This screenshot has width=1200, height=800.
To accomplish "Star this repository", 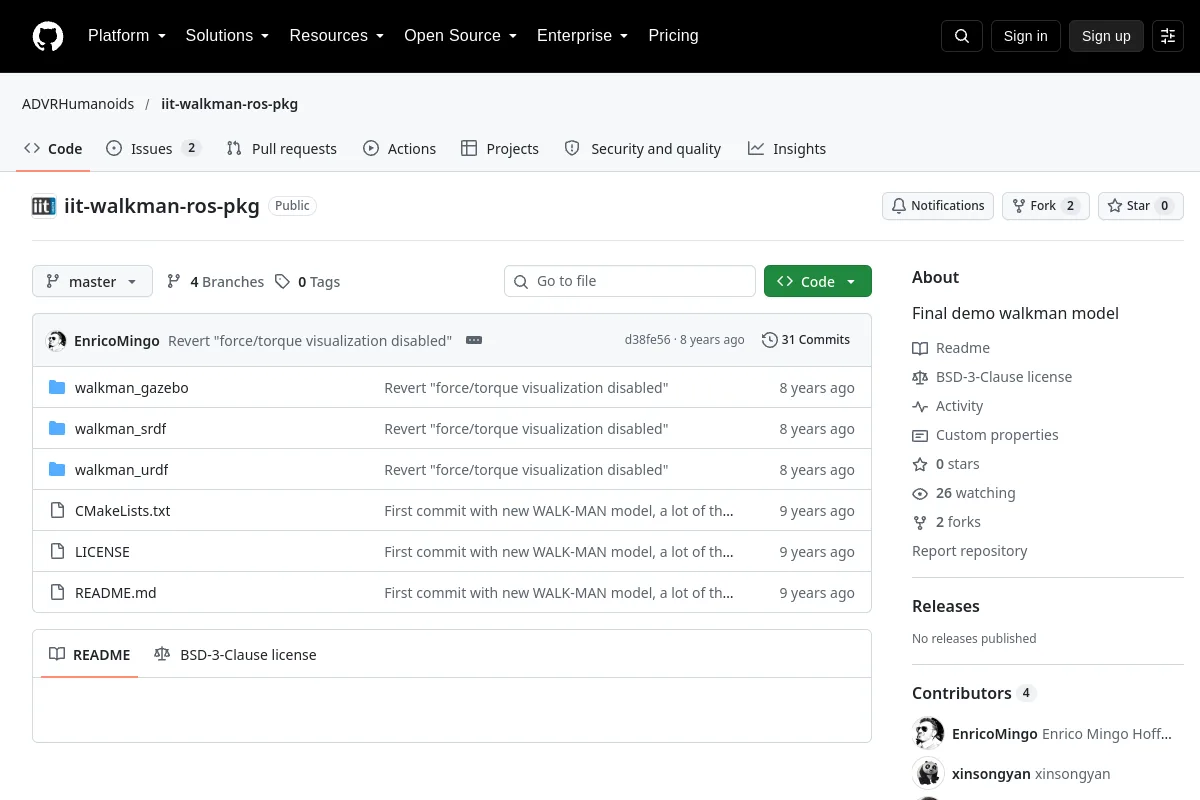I will pyautogui.click(x=1140, y=206).
